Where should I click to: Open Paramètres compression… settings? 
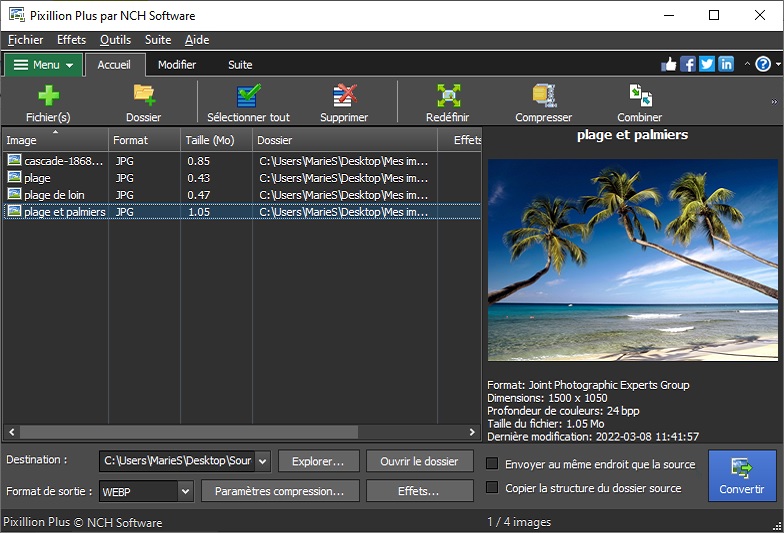coord(280,491)
